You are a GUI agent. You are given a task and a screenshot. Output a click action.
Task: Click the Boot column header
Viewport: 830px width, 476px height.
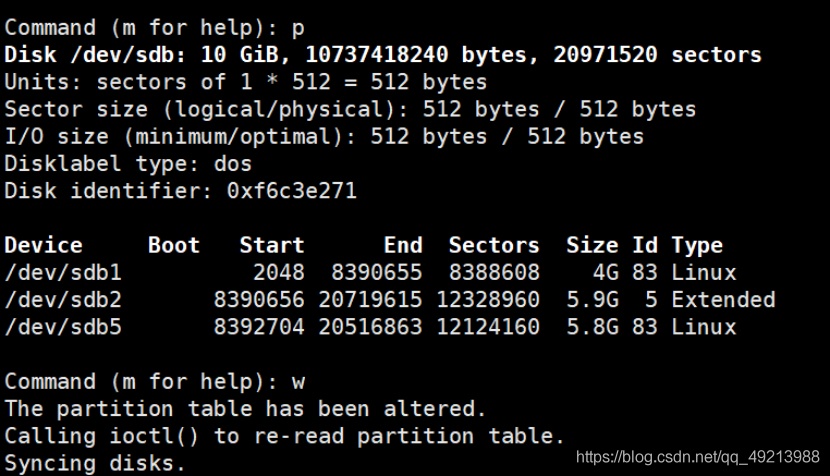(174, 245)
